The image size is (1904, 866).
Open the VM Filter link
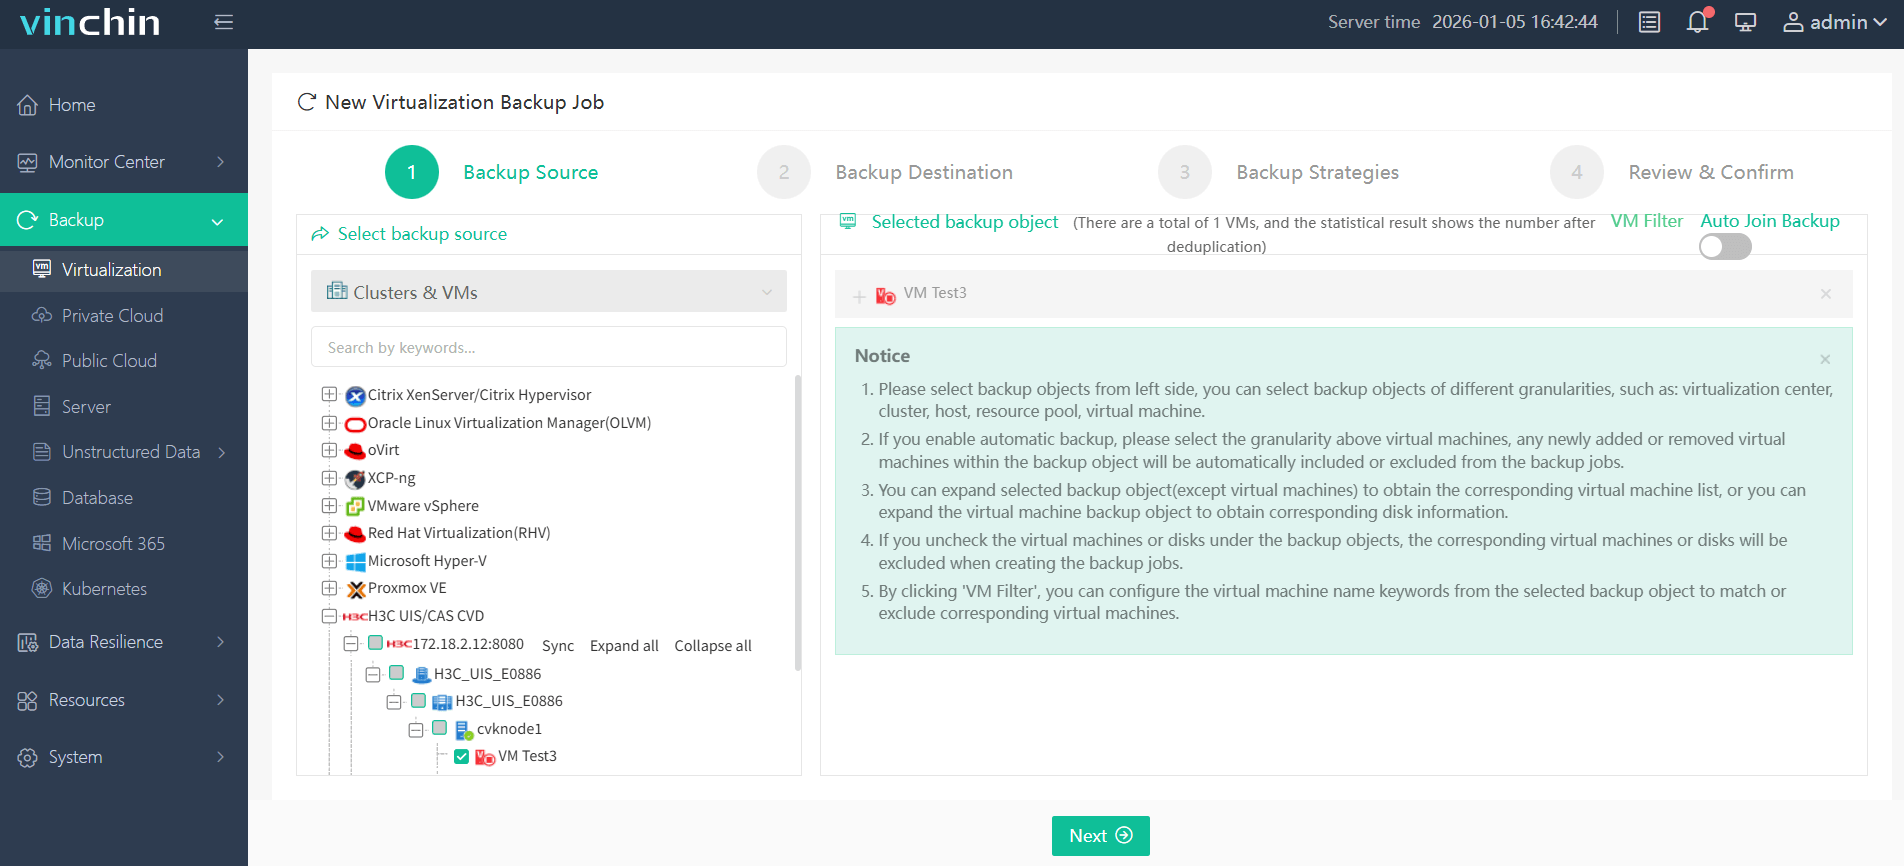[x=1646, y=221]
